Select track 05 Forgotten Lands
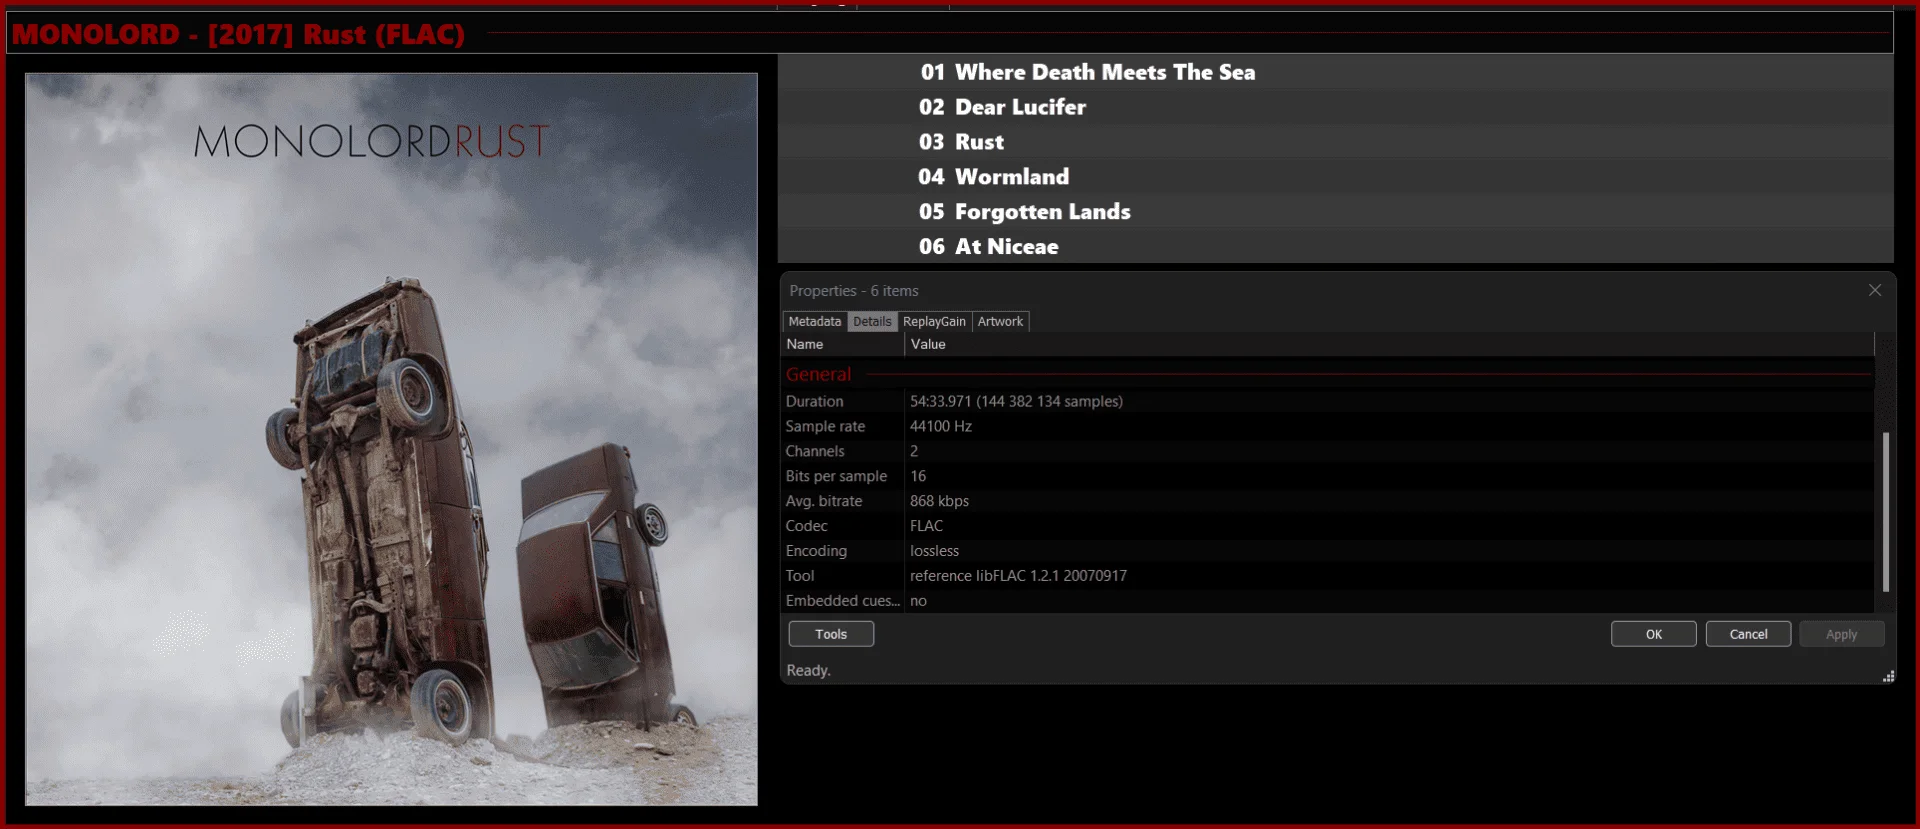 point(1335,212)
